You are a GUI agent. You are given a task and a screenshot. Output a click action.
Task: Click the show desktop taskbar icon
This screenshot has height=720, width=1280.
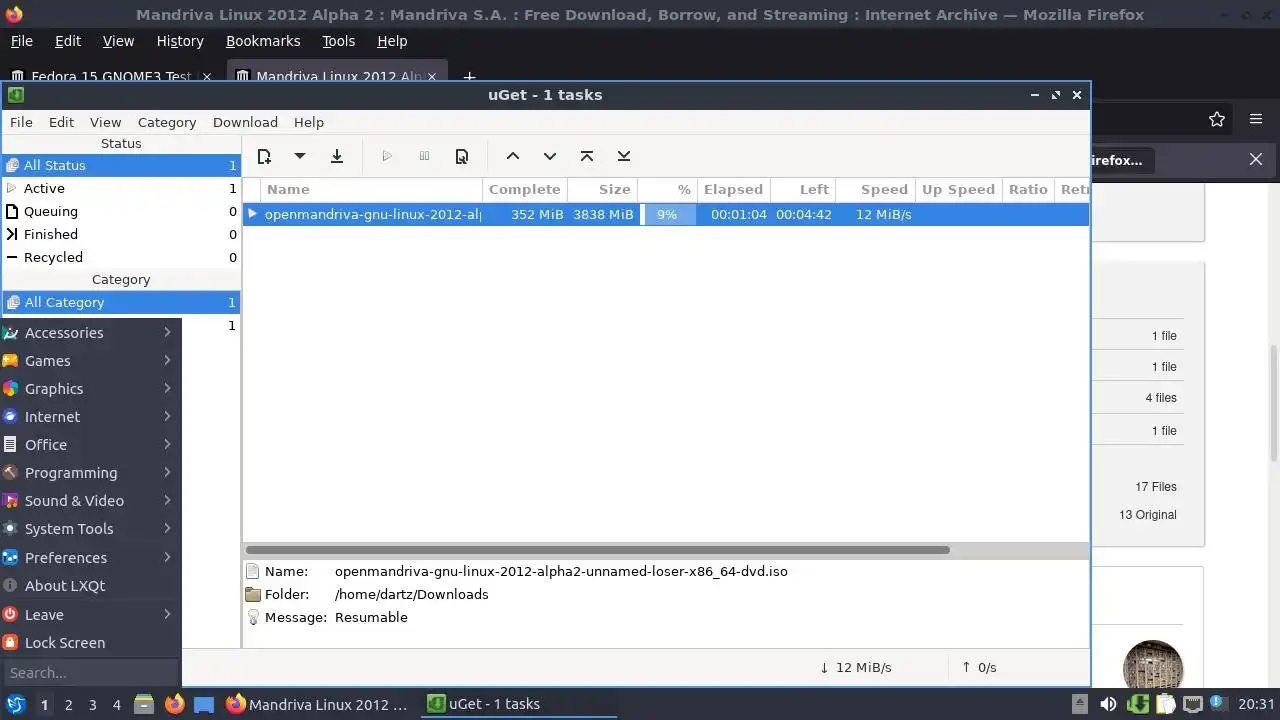(204, 704)
